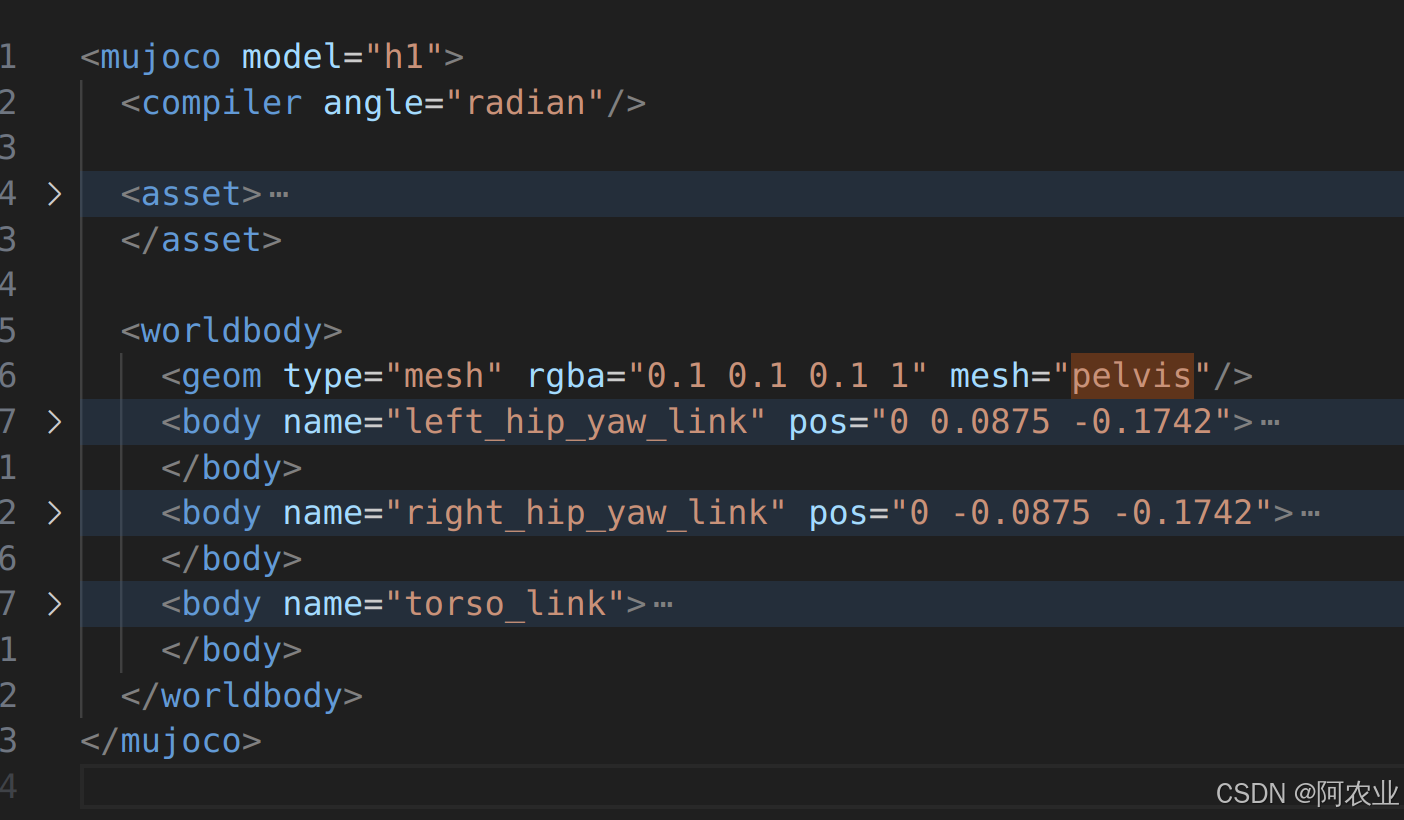Click line number 1 in the gutter
The image size is (1404, 820).
point(10,56)
